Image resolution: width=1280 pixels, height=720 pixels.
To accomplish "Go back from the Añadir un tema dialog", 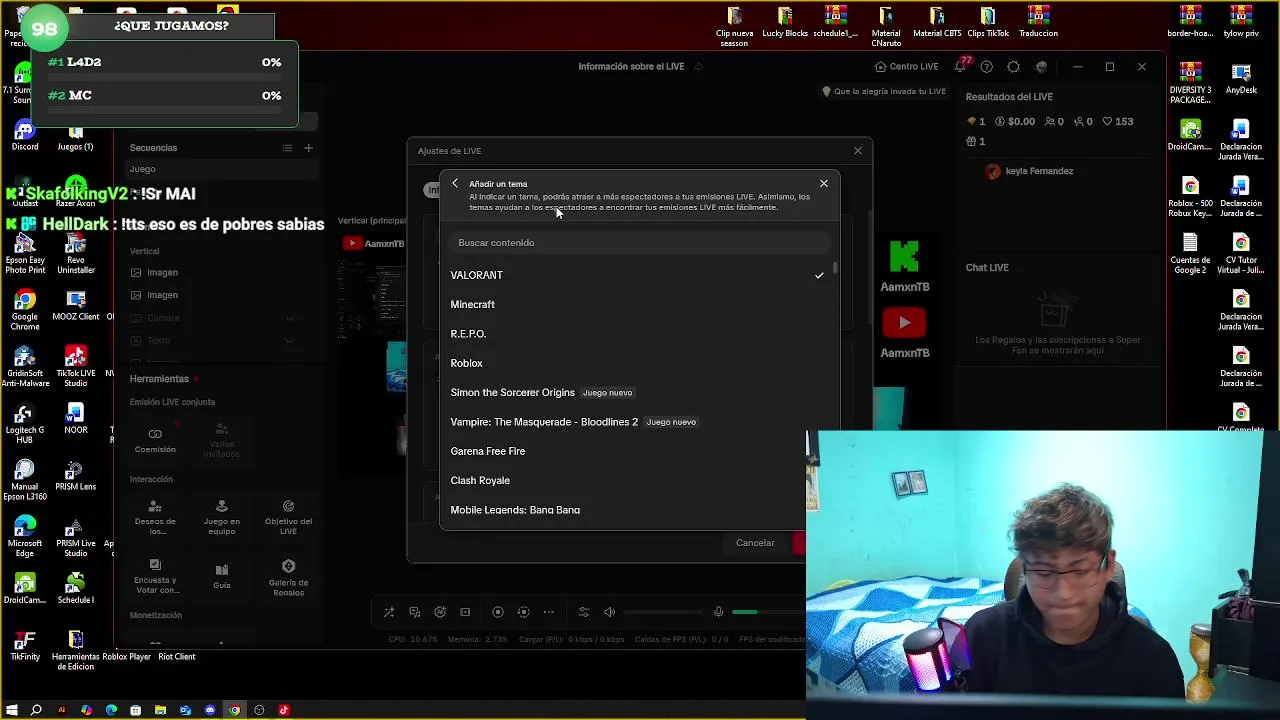I will (x=455, y=184).
